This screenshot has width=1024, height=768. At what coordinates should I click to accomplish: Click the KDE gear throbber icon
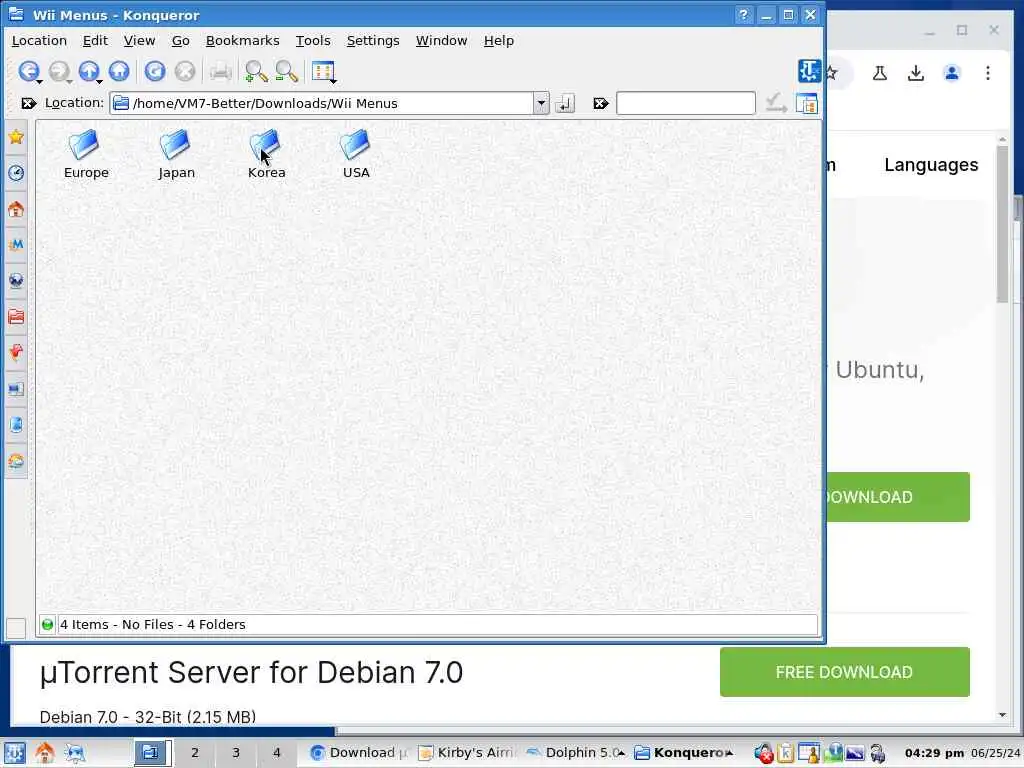coord(809,71)
